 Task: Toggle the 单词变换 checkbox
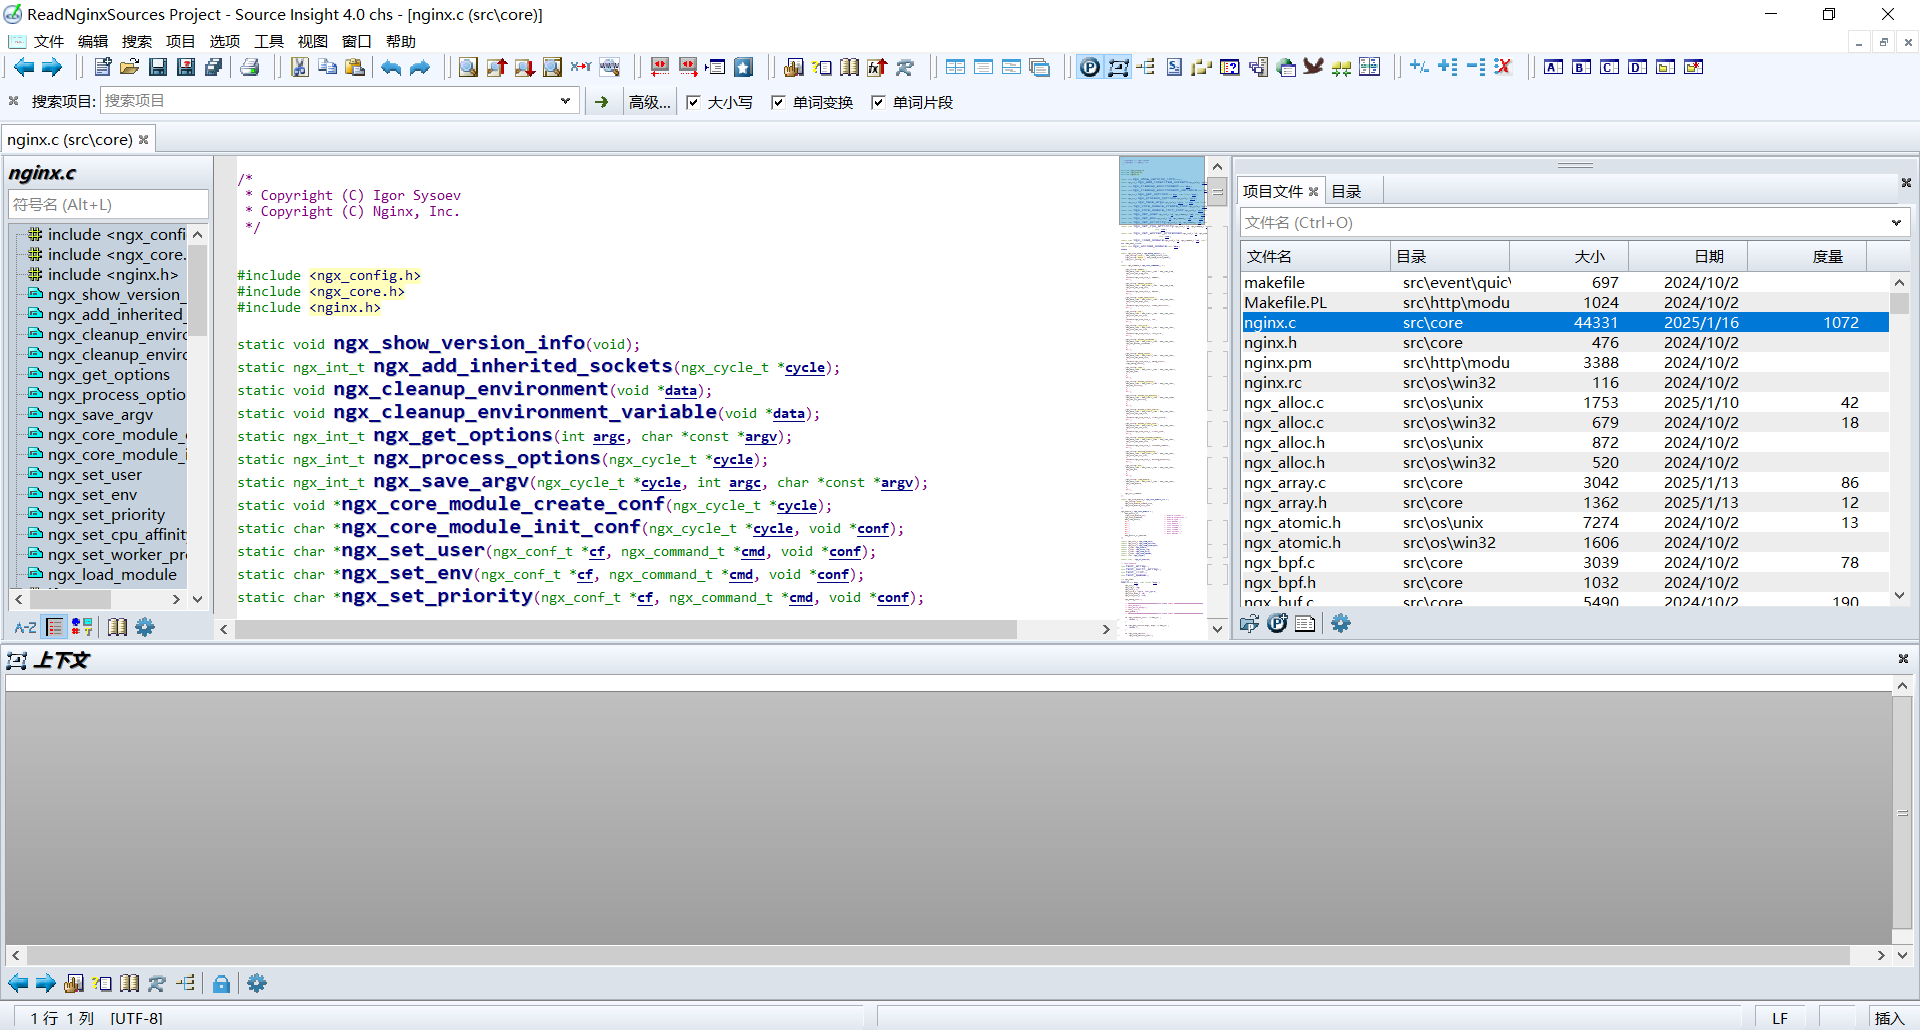click(778, 102)
